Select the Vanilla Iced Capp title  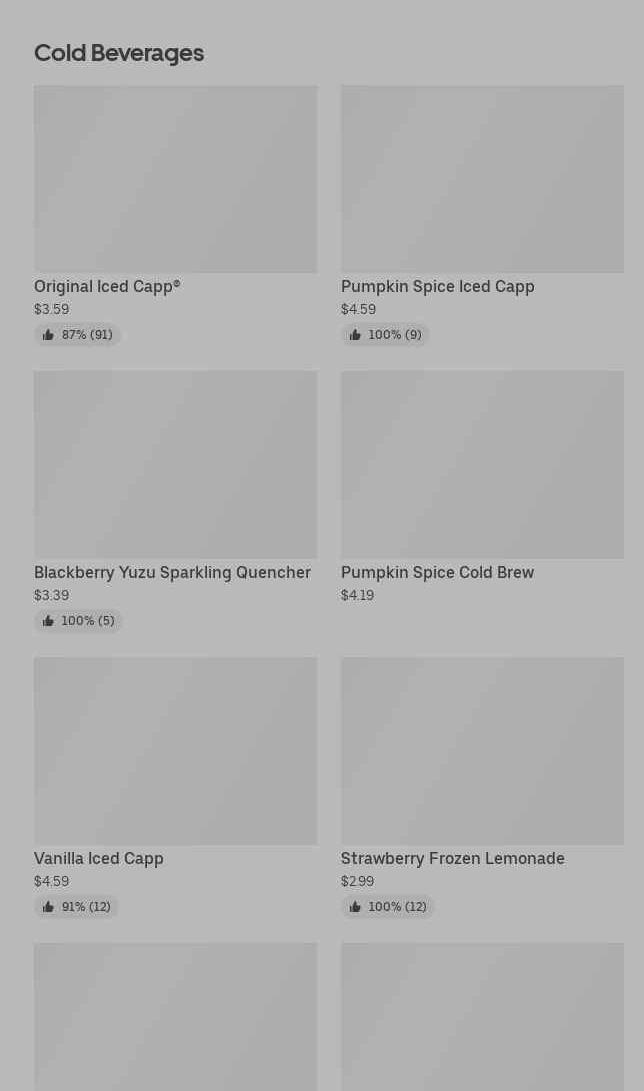point(98,858)
